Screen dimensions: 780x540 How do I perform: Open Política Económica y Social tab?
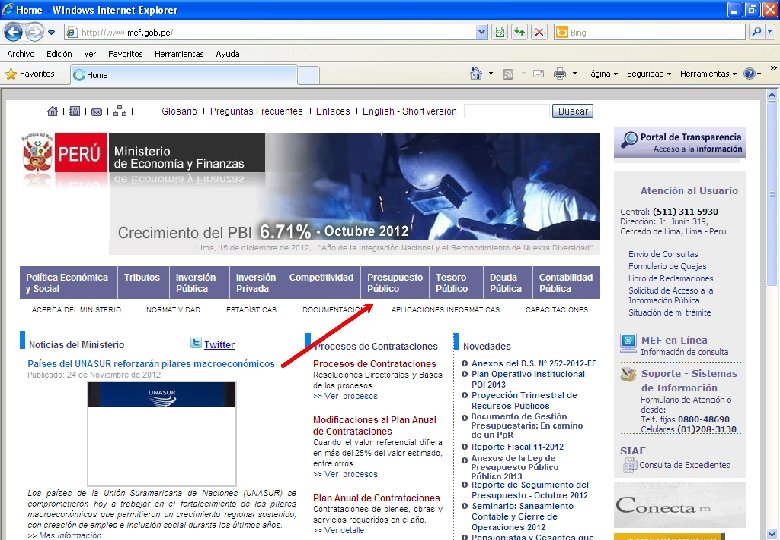click(x=68, y=282)
